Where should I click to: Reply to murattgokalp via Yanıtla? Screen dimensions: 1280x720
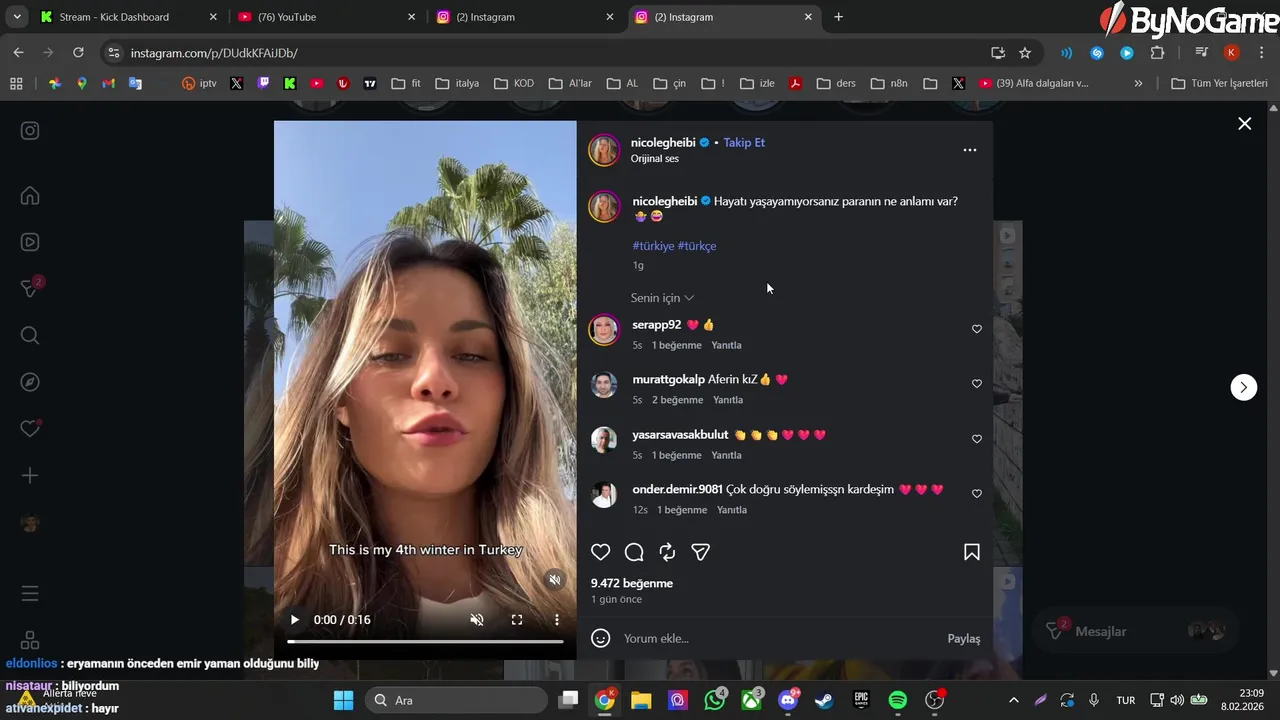(x=728, y=400)
